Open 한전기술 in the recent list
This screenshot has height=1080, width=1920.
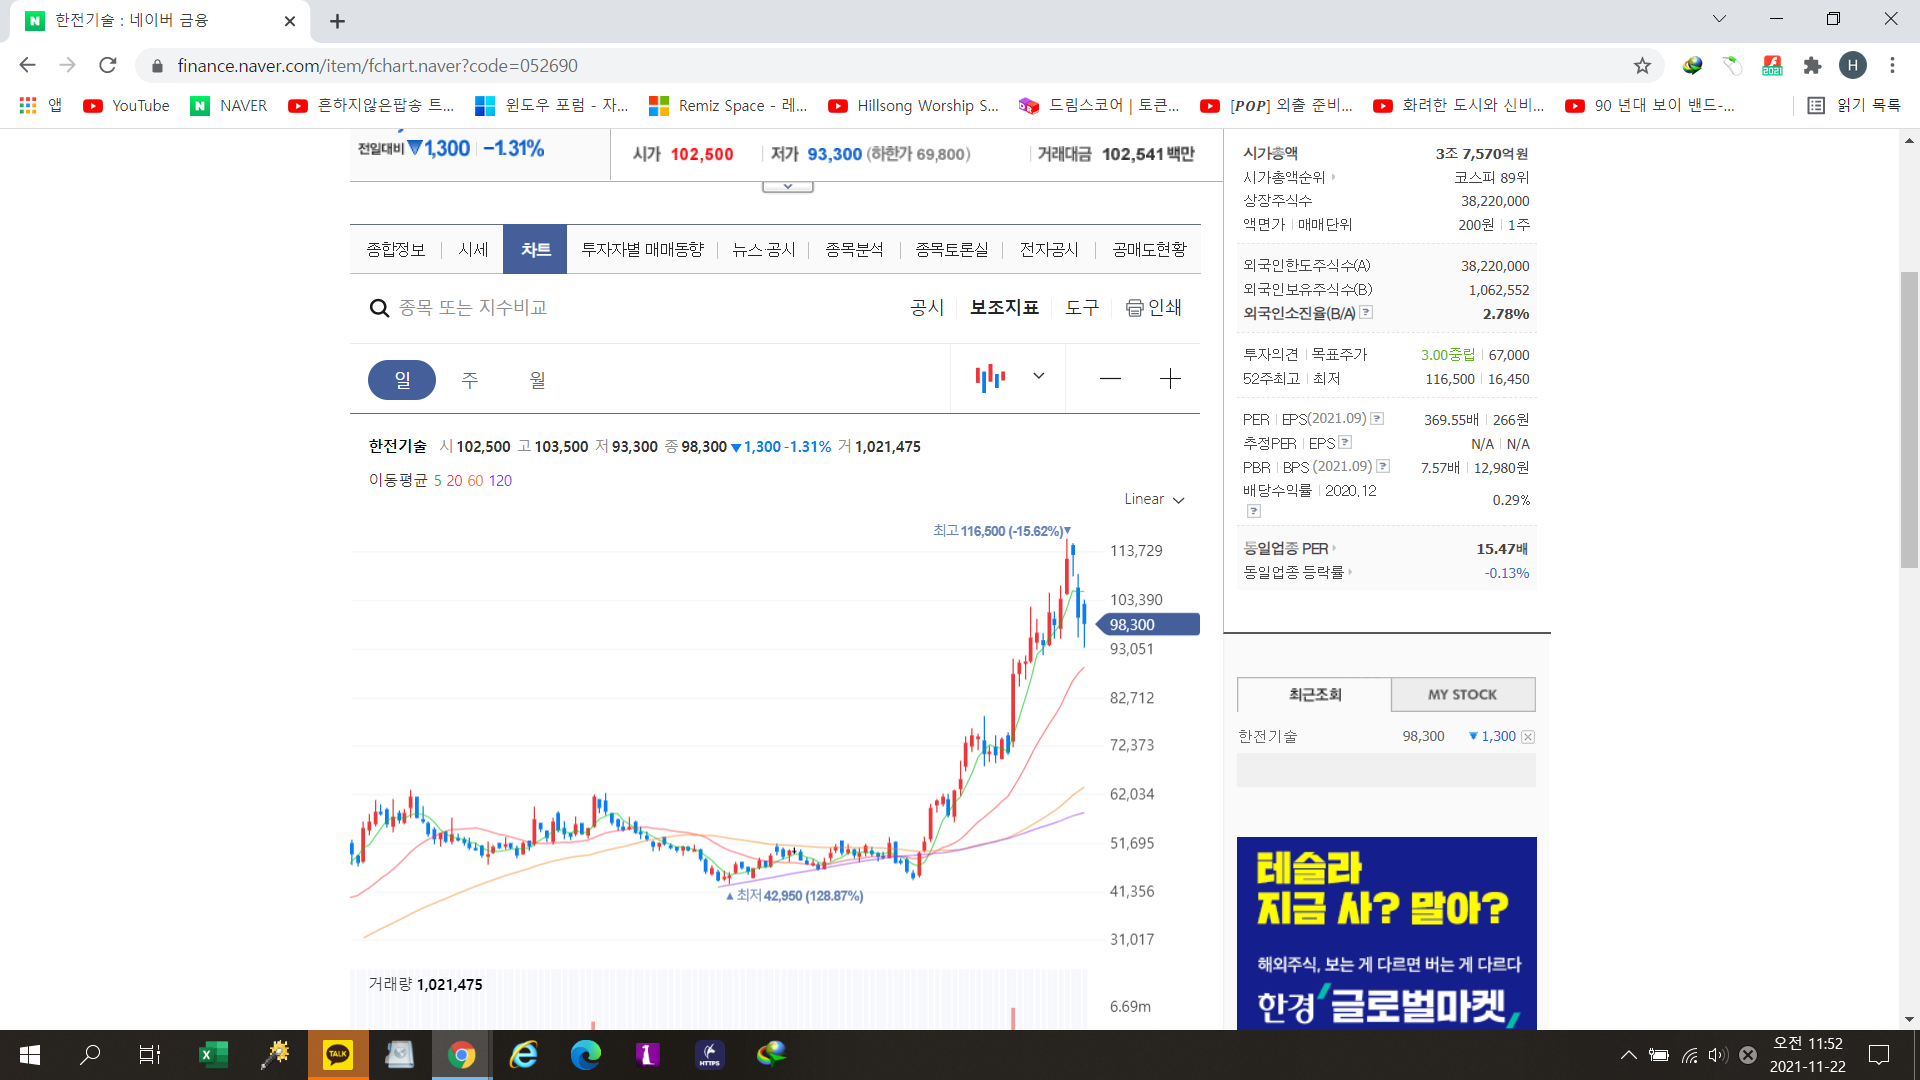(x=1267, y=736)
